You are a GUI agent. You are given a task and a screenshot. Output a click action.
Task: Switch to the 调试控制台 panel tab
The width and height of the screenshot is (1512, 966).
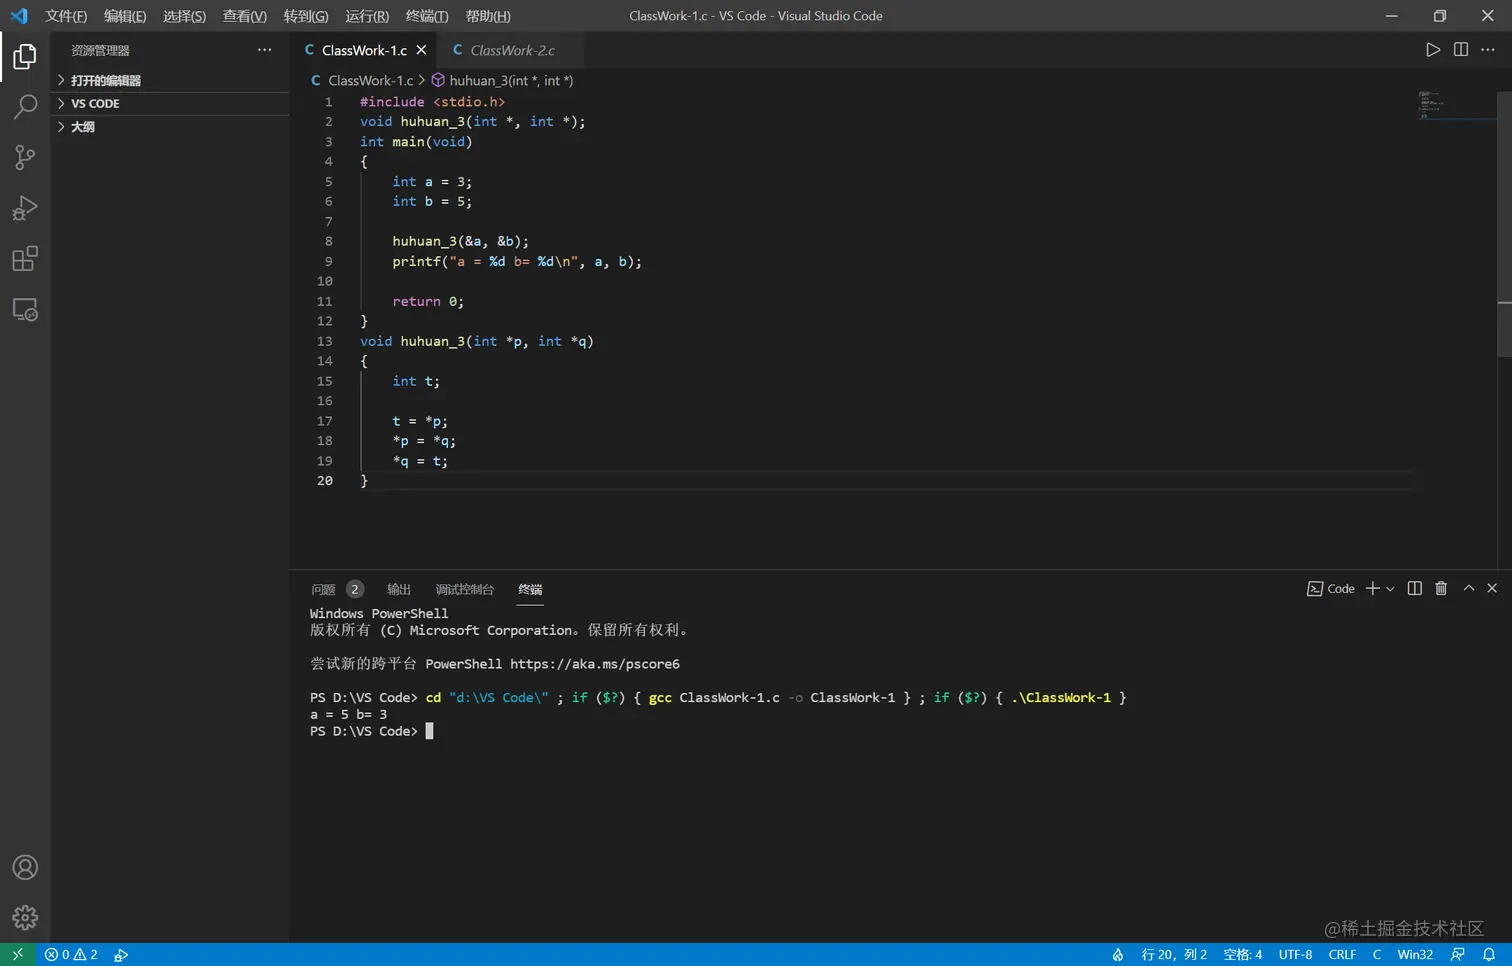tap(465, 589)
